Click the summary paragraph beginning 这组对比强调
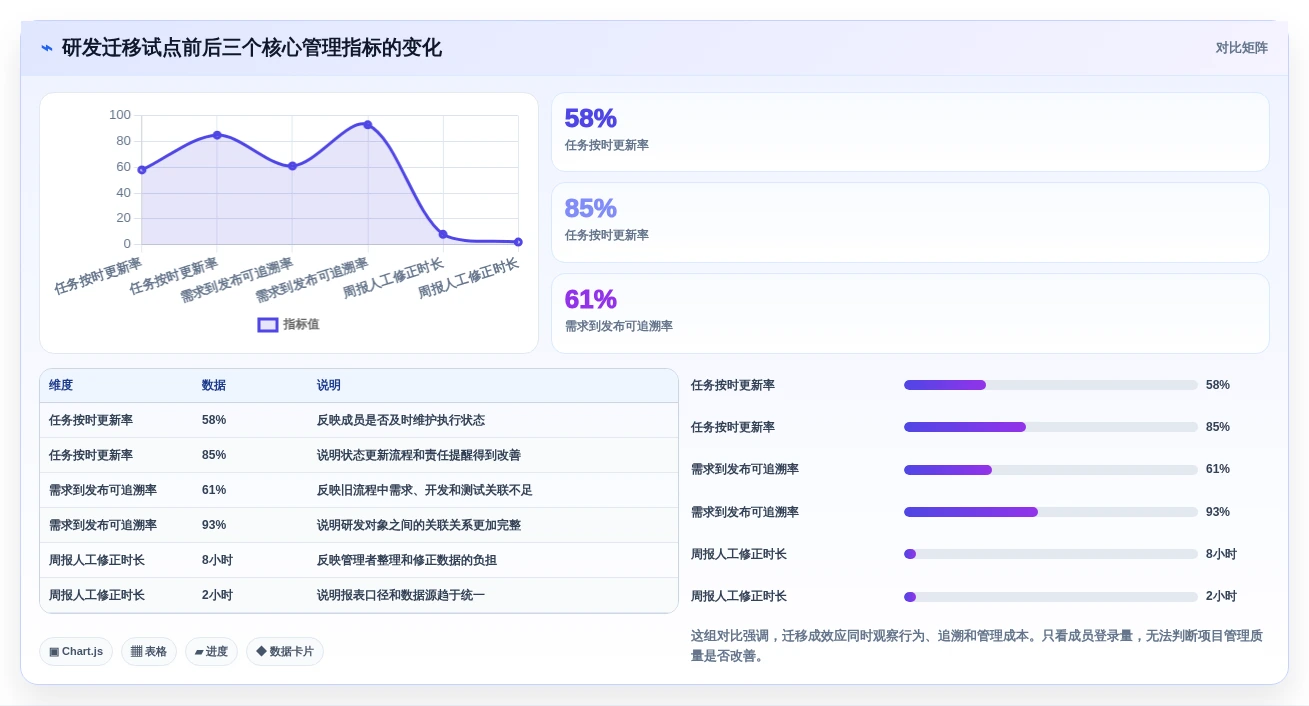The width and height of the screenshot is (1309, 706). coord(977,646)
